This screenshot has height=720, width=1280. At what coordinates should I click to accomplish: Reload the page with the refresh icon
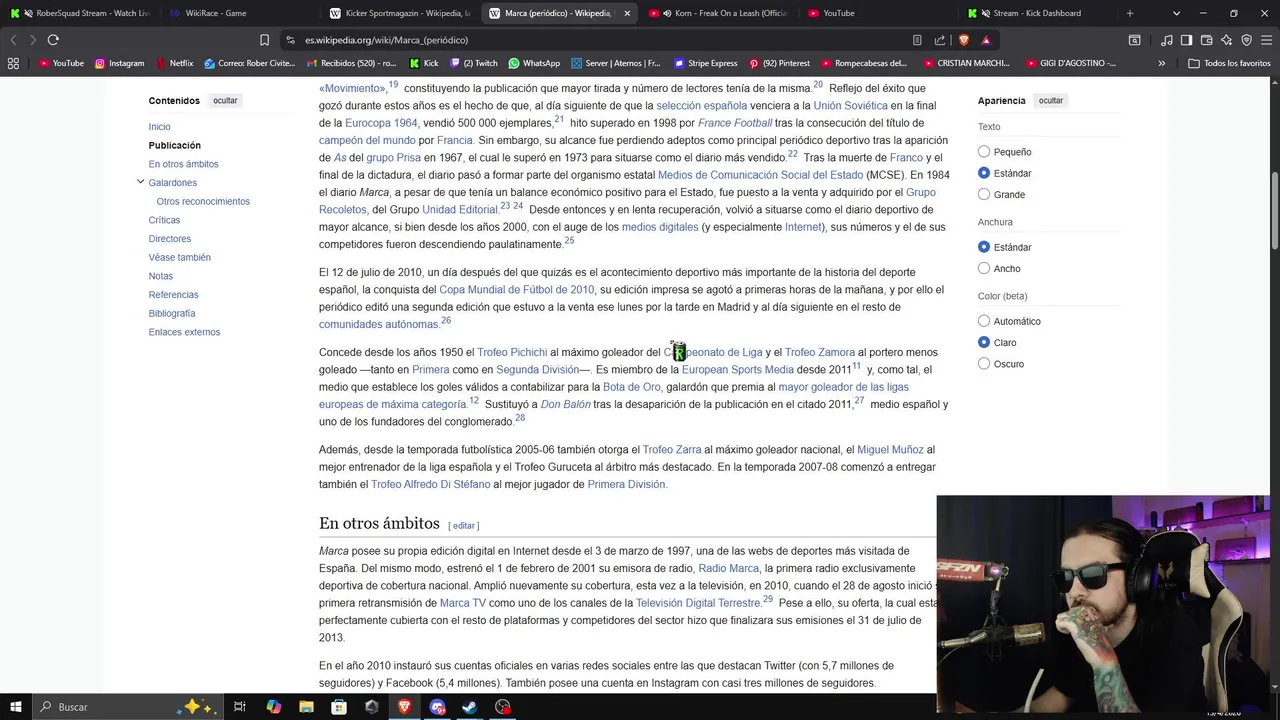click(x=53, y=40)
